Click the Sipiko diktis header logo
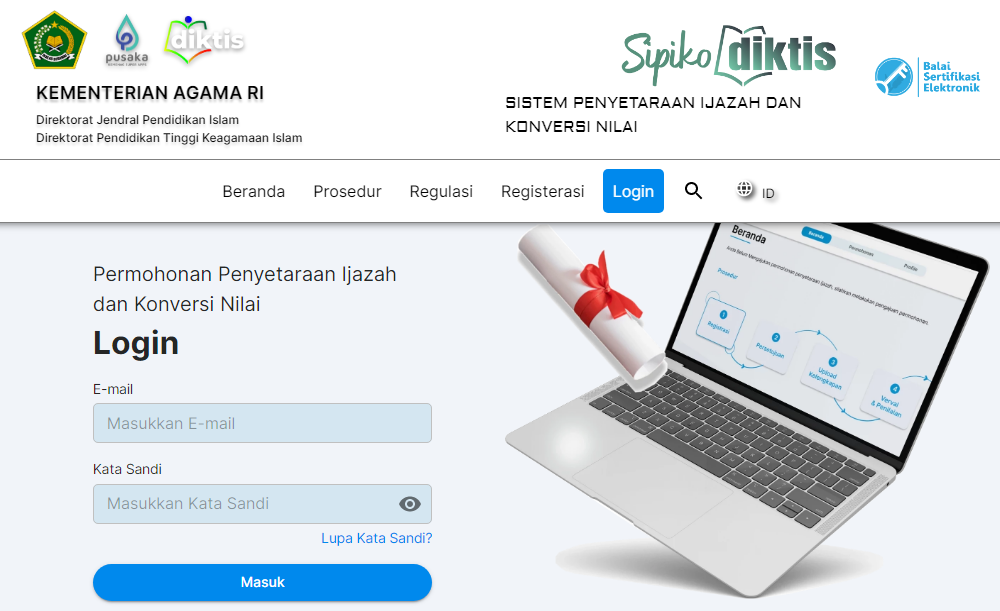 click(728, 55)
